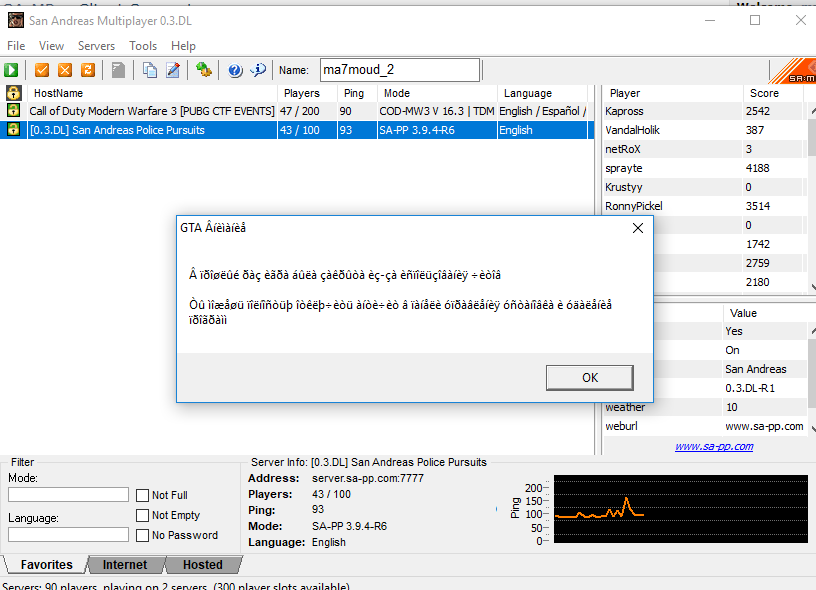Click the Player column header
The width and height of the screenshot is (816, 590).
click(672, 93)
